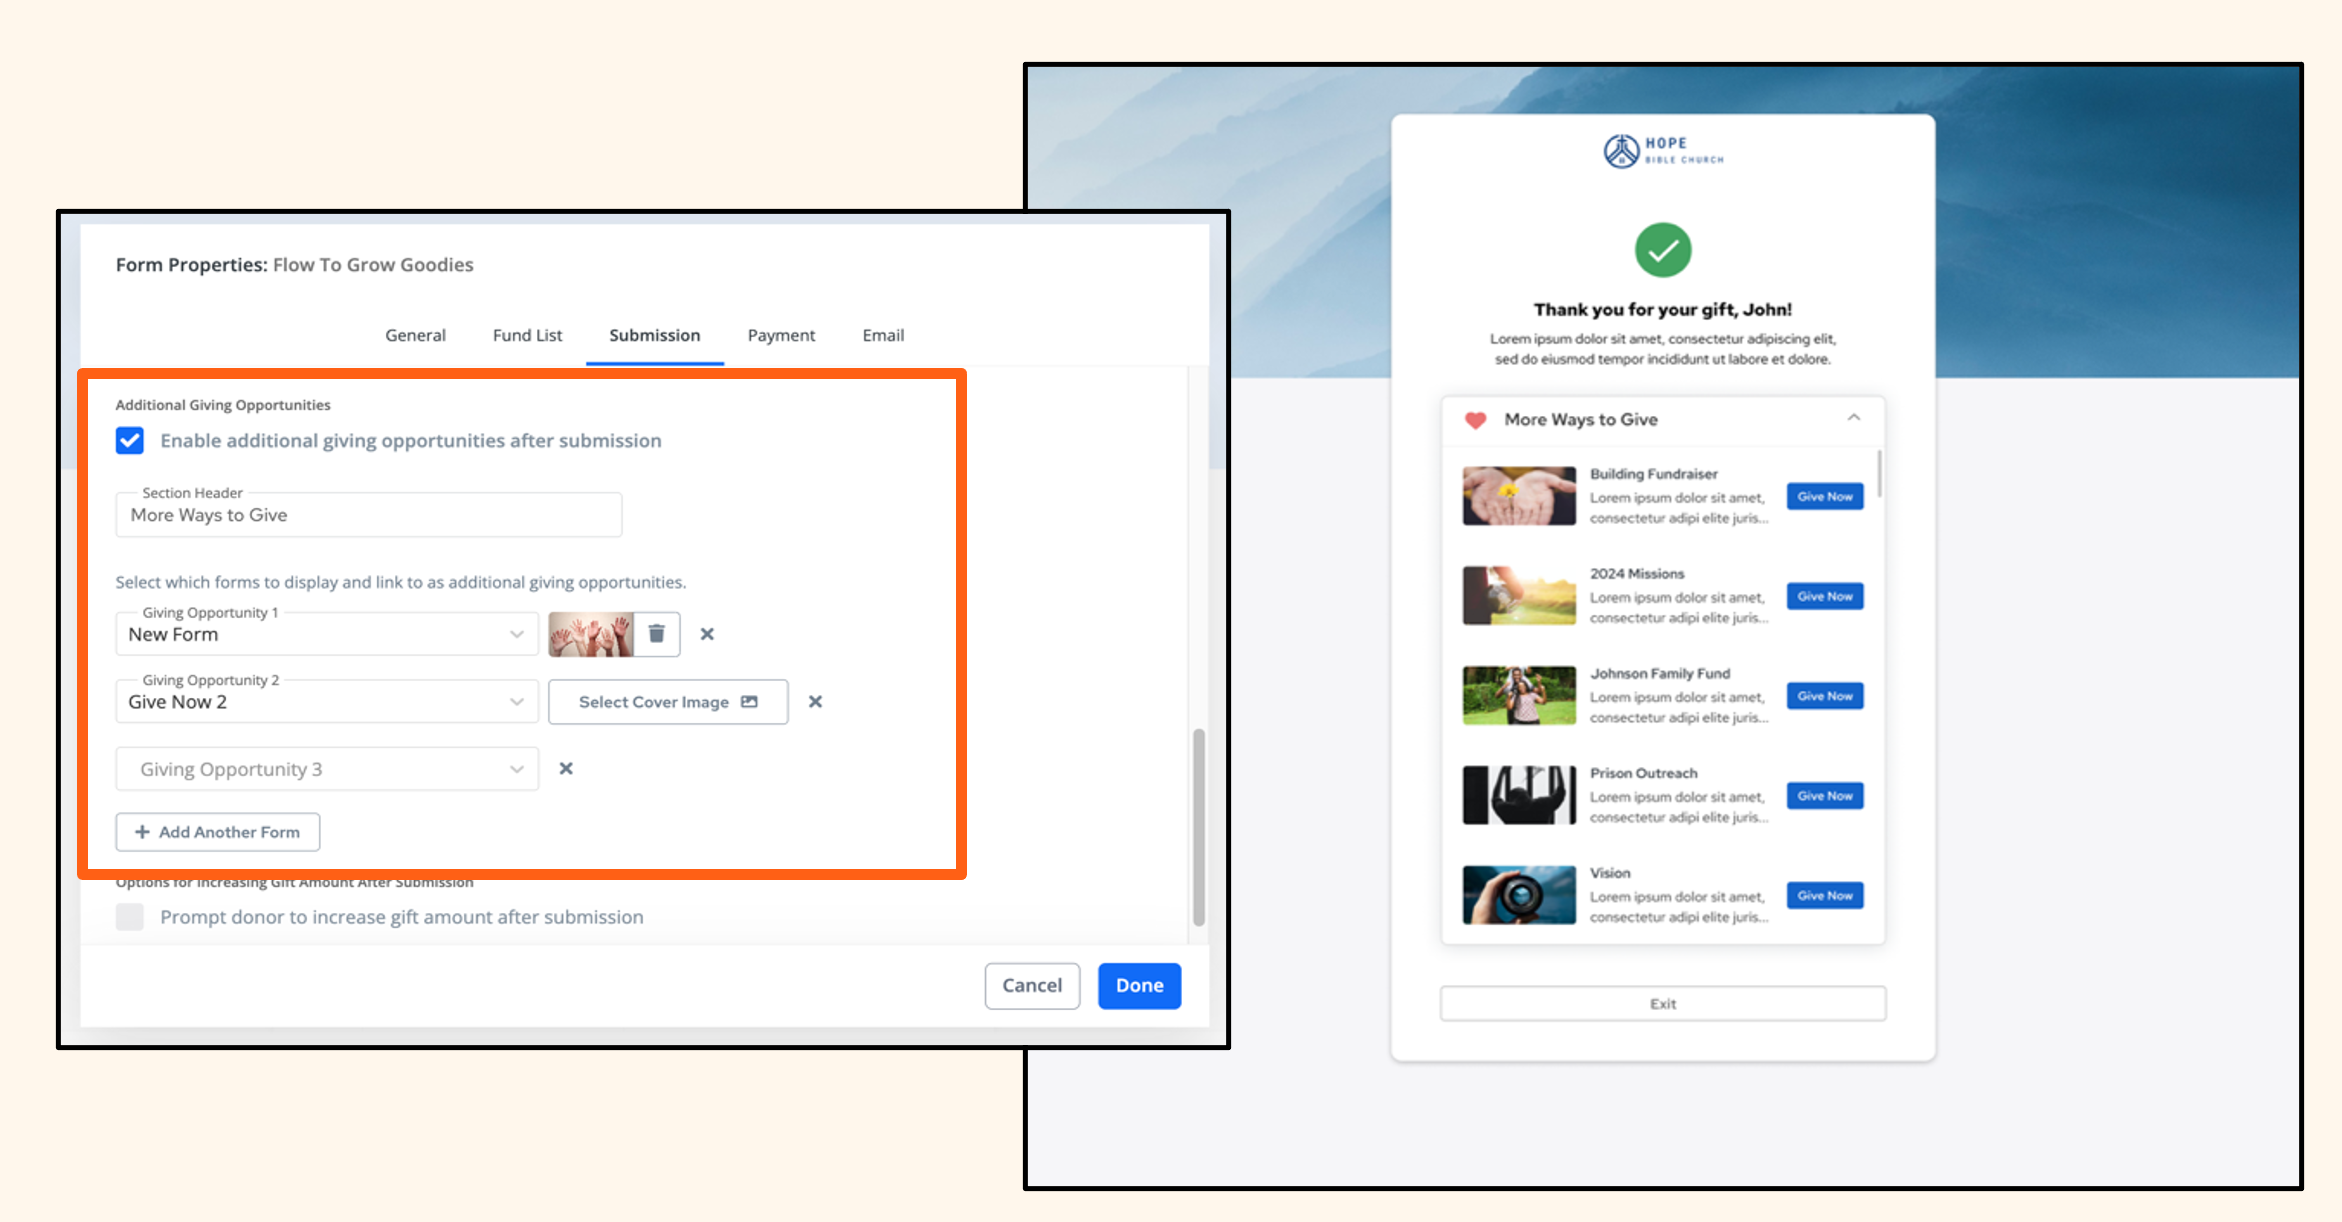Switch to the Fund List tab
Viewport: 2342px width, 1222px height.
pyautogui.click(x=527, y=335)
